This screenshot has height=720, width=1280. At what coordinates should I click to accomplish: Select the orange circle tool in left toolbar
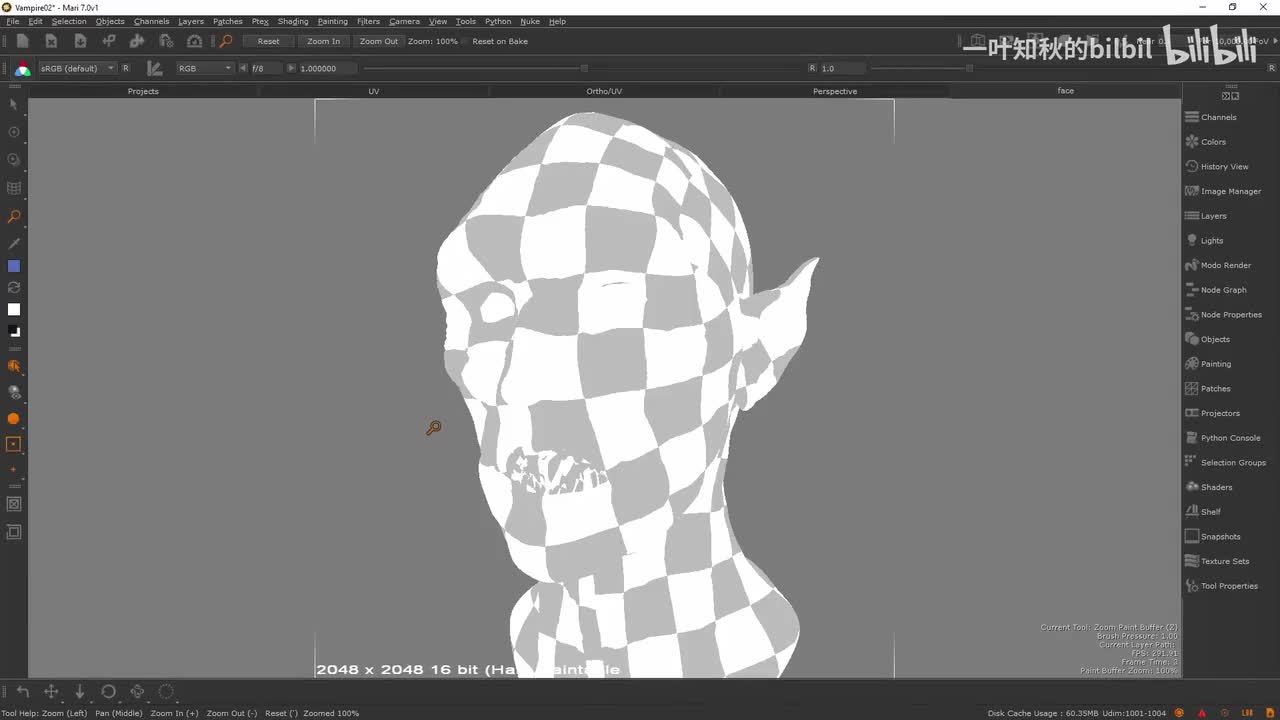[x=14, y=419]
